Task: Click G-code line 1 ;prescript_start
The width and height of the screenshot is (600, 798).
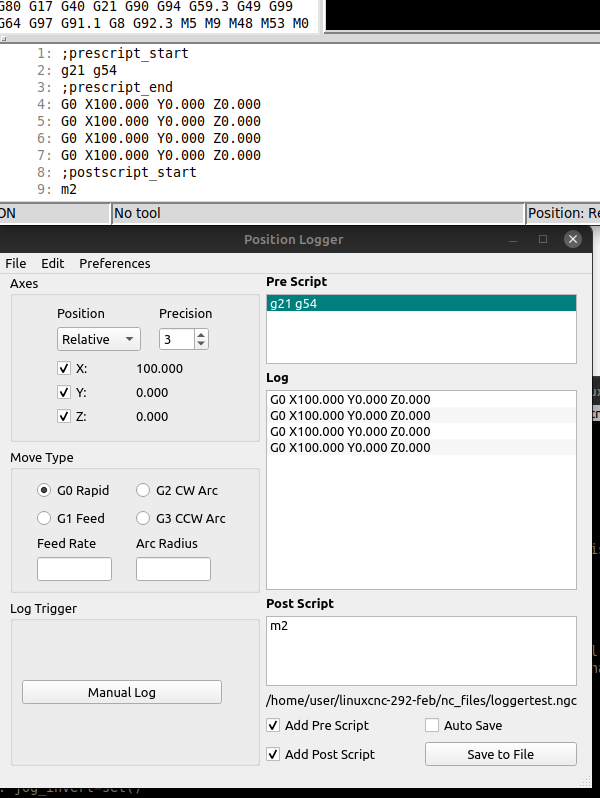Action: (x=125, y=53)
